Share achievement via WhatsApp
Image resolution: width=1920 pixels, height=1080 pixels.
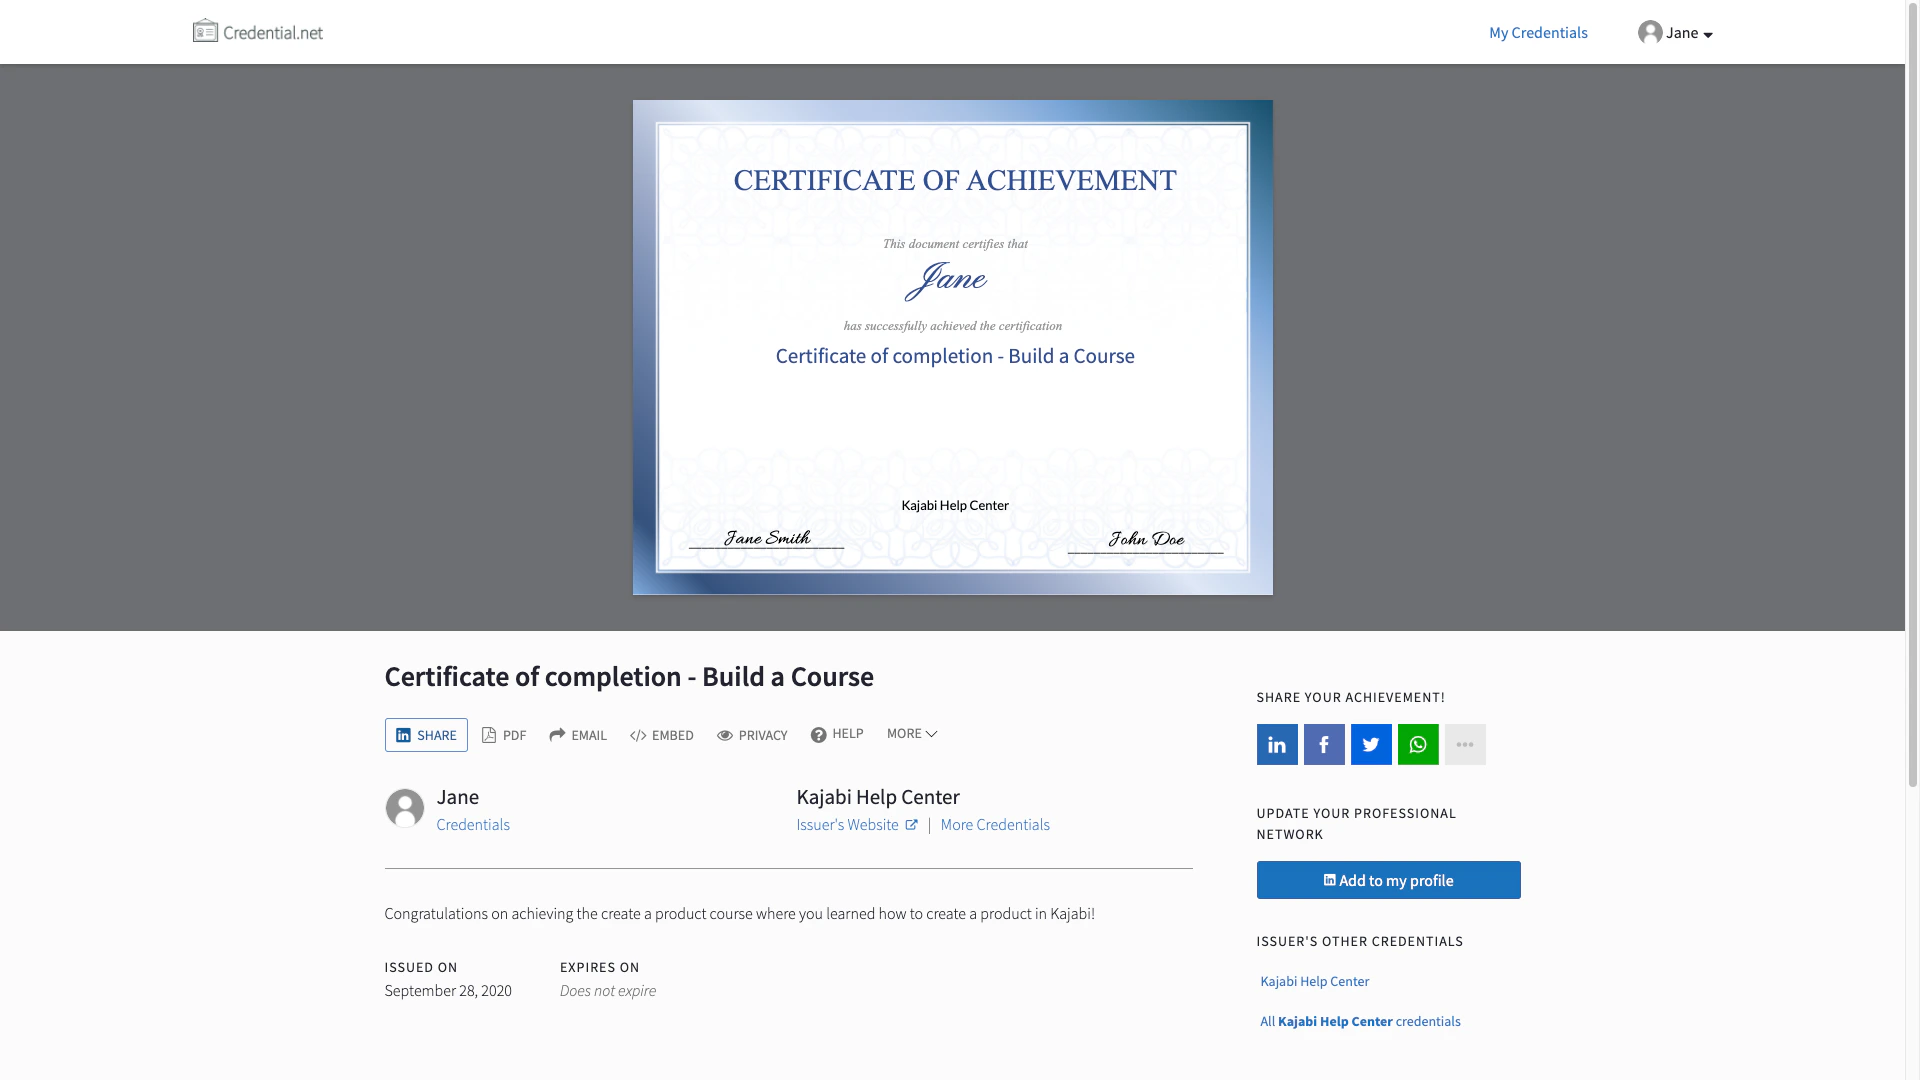pos(1418,745)
